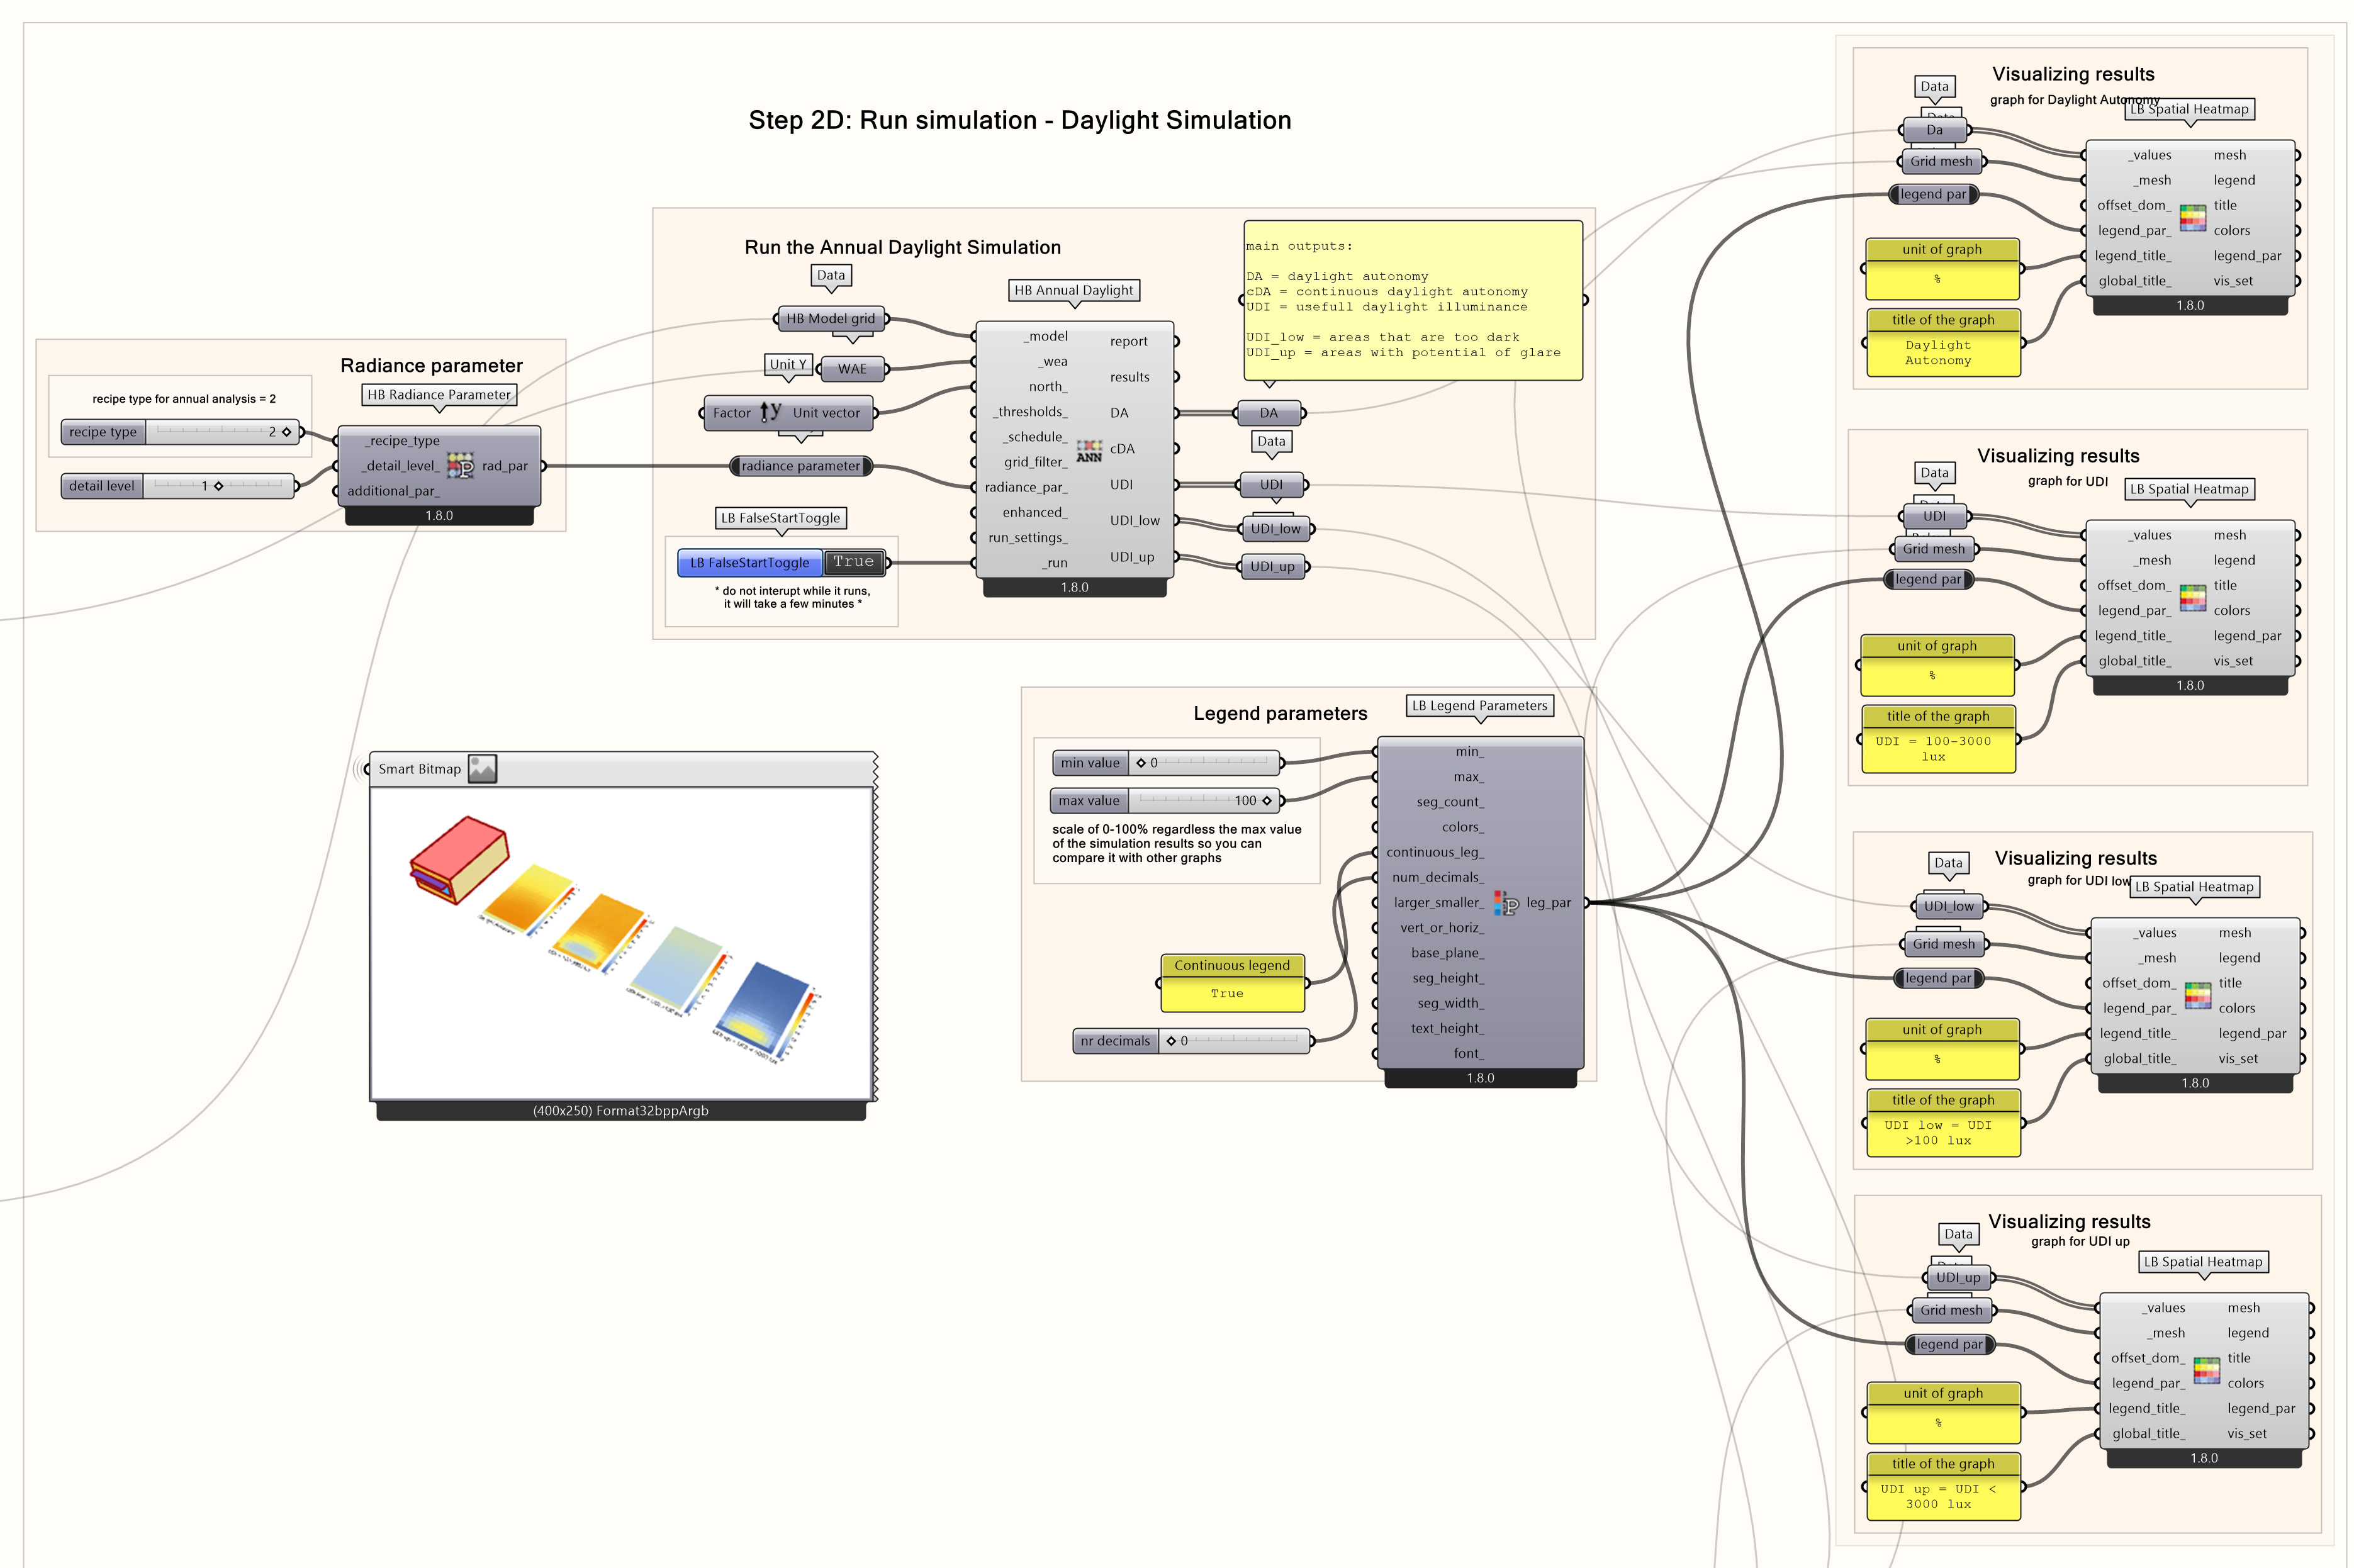Click the UDI low Spatial Heatmap component icon

coord(2197,995)
